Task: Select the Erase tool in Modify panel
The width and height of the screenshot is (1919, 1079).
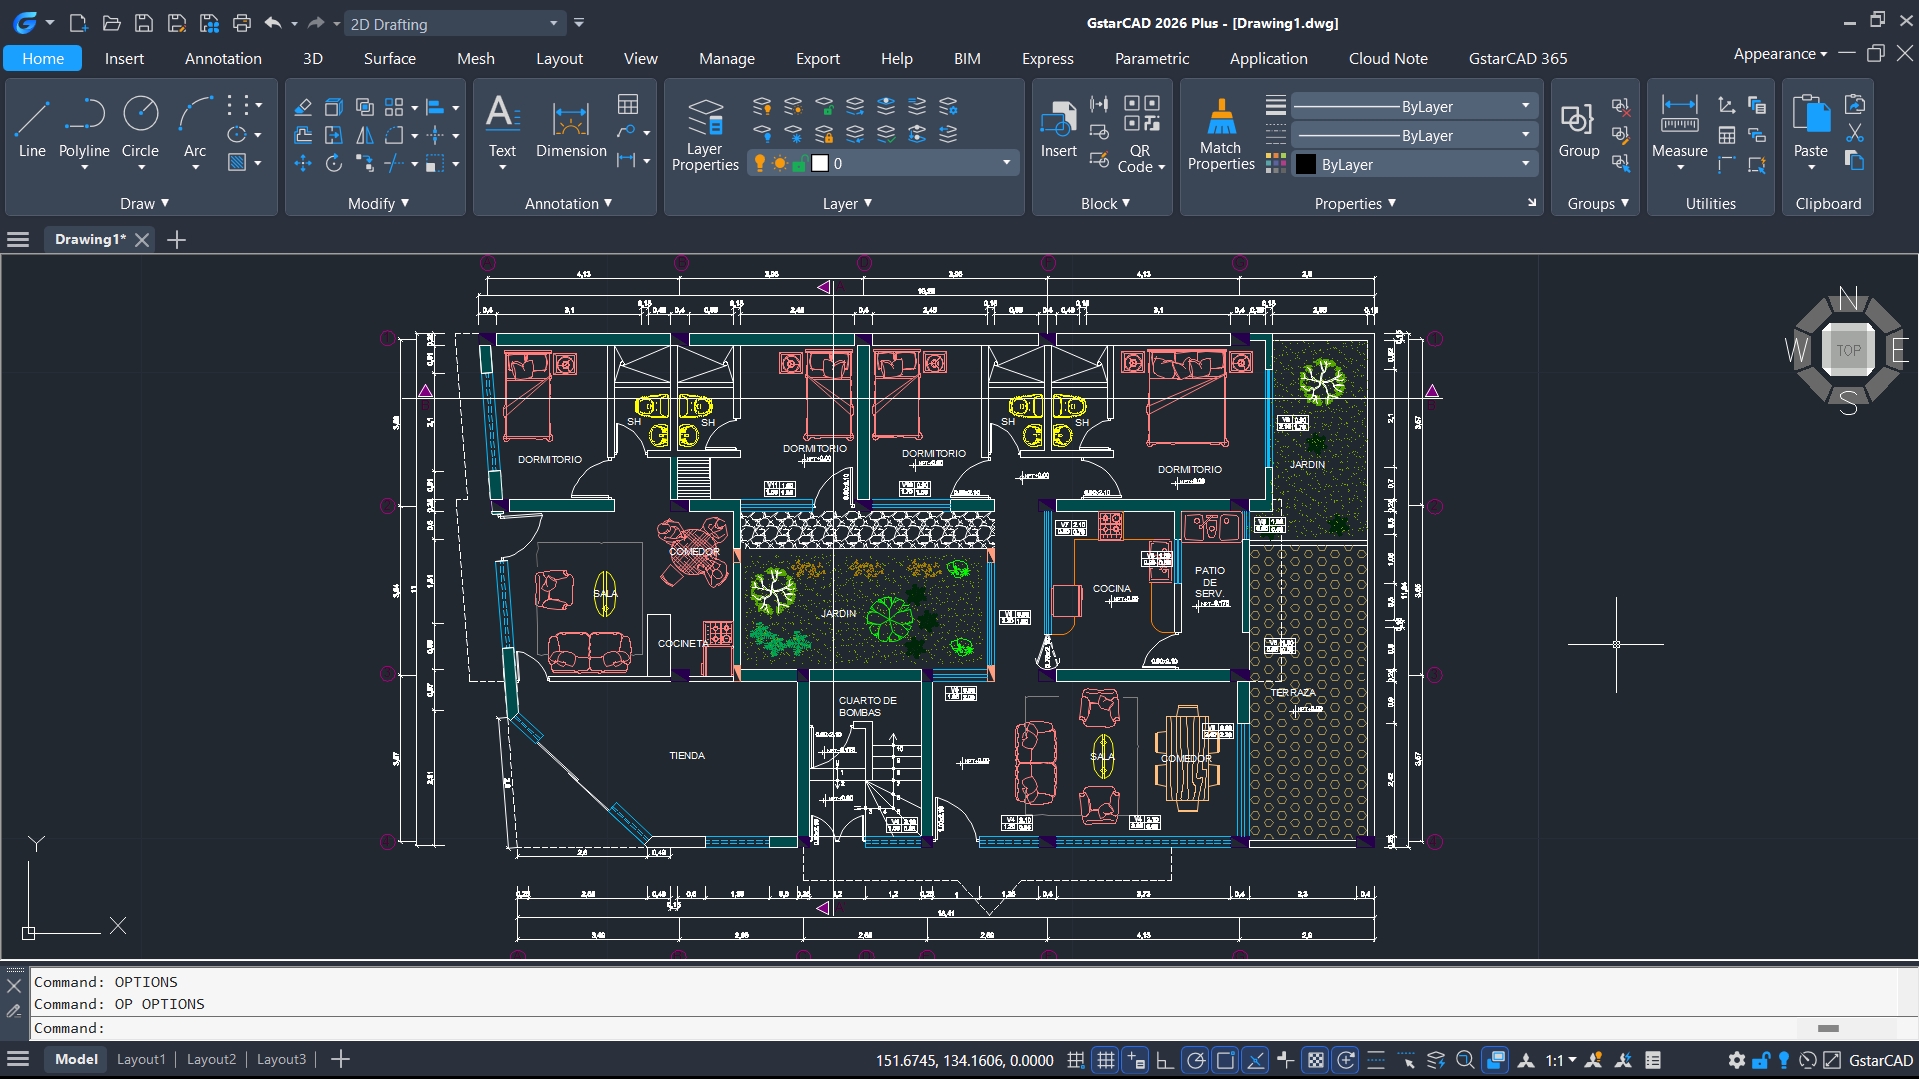Action: pyautogui.click(x=302, y=106)
